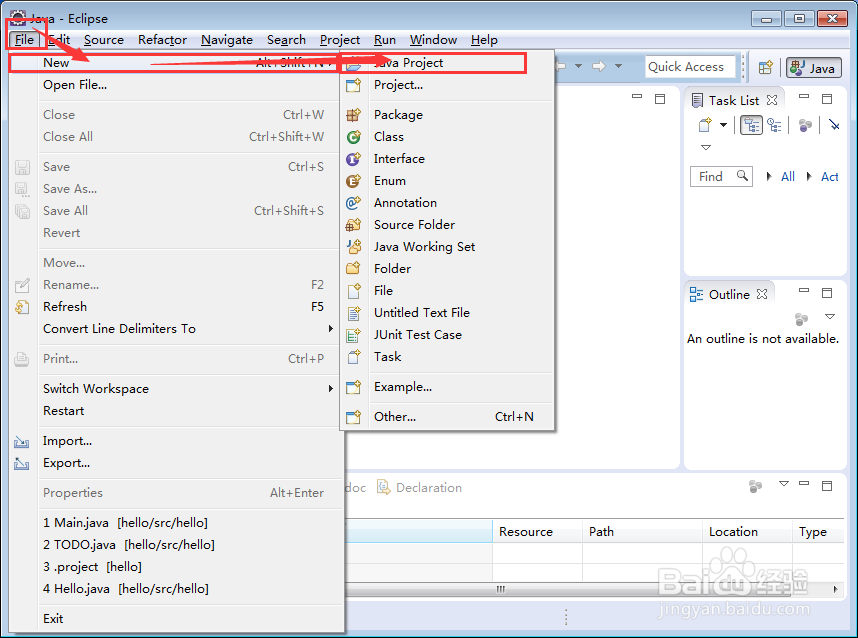The height and width of the screenshot is (638, 858).
Task: Click the All working set link
Action: point(787,177)
